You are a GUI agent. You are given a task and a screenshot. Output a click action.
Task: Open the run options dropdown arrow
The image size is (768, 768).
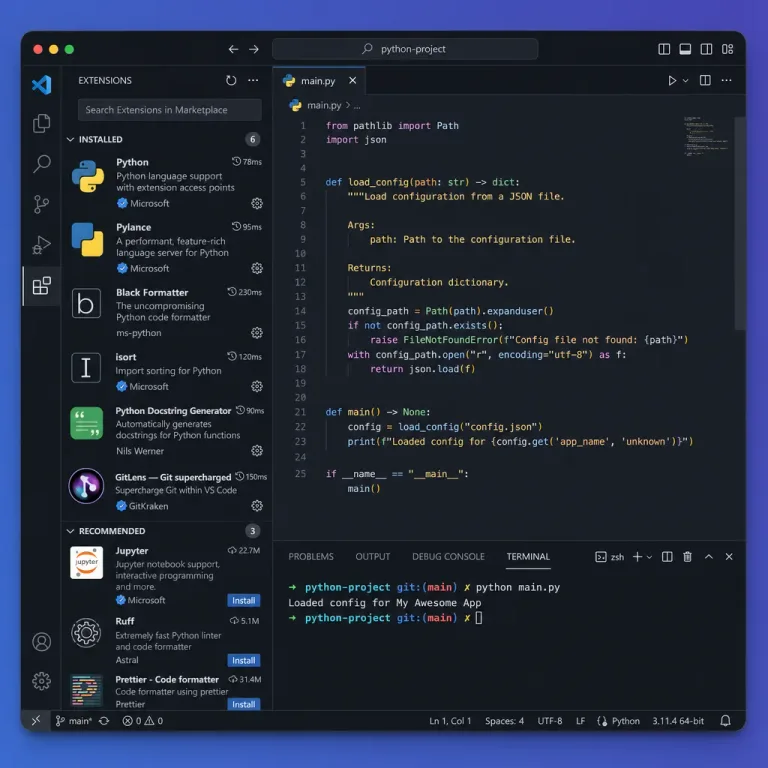[686, 80]
